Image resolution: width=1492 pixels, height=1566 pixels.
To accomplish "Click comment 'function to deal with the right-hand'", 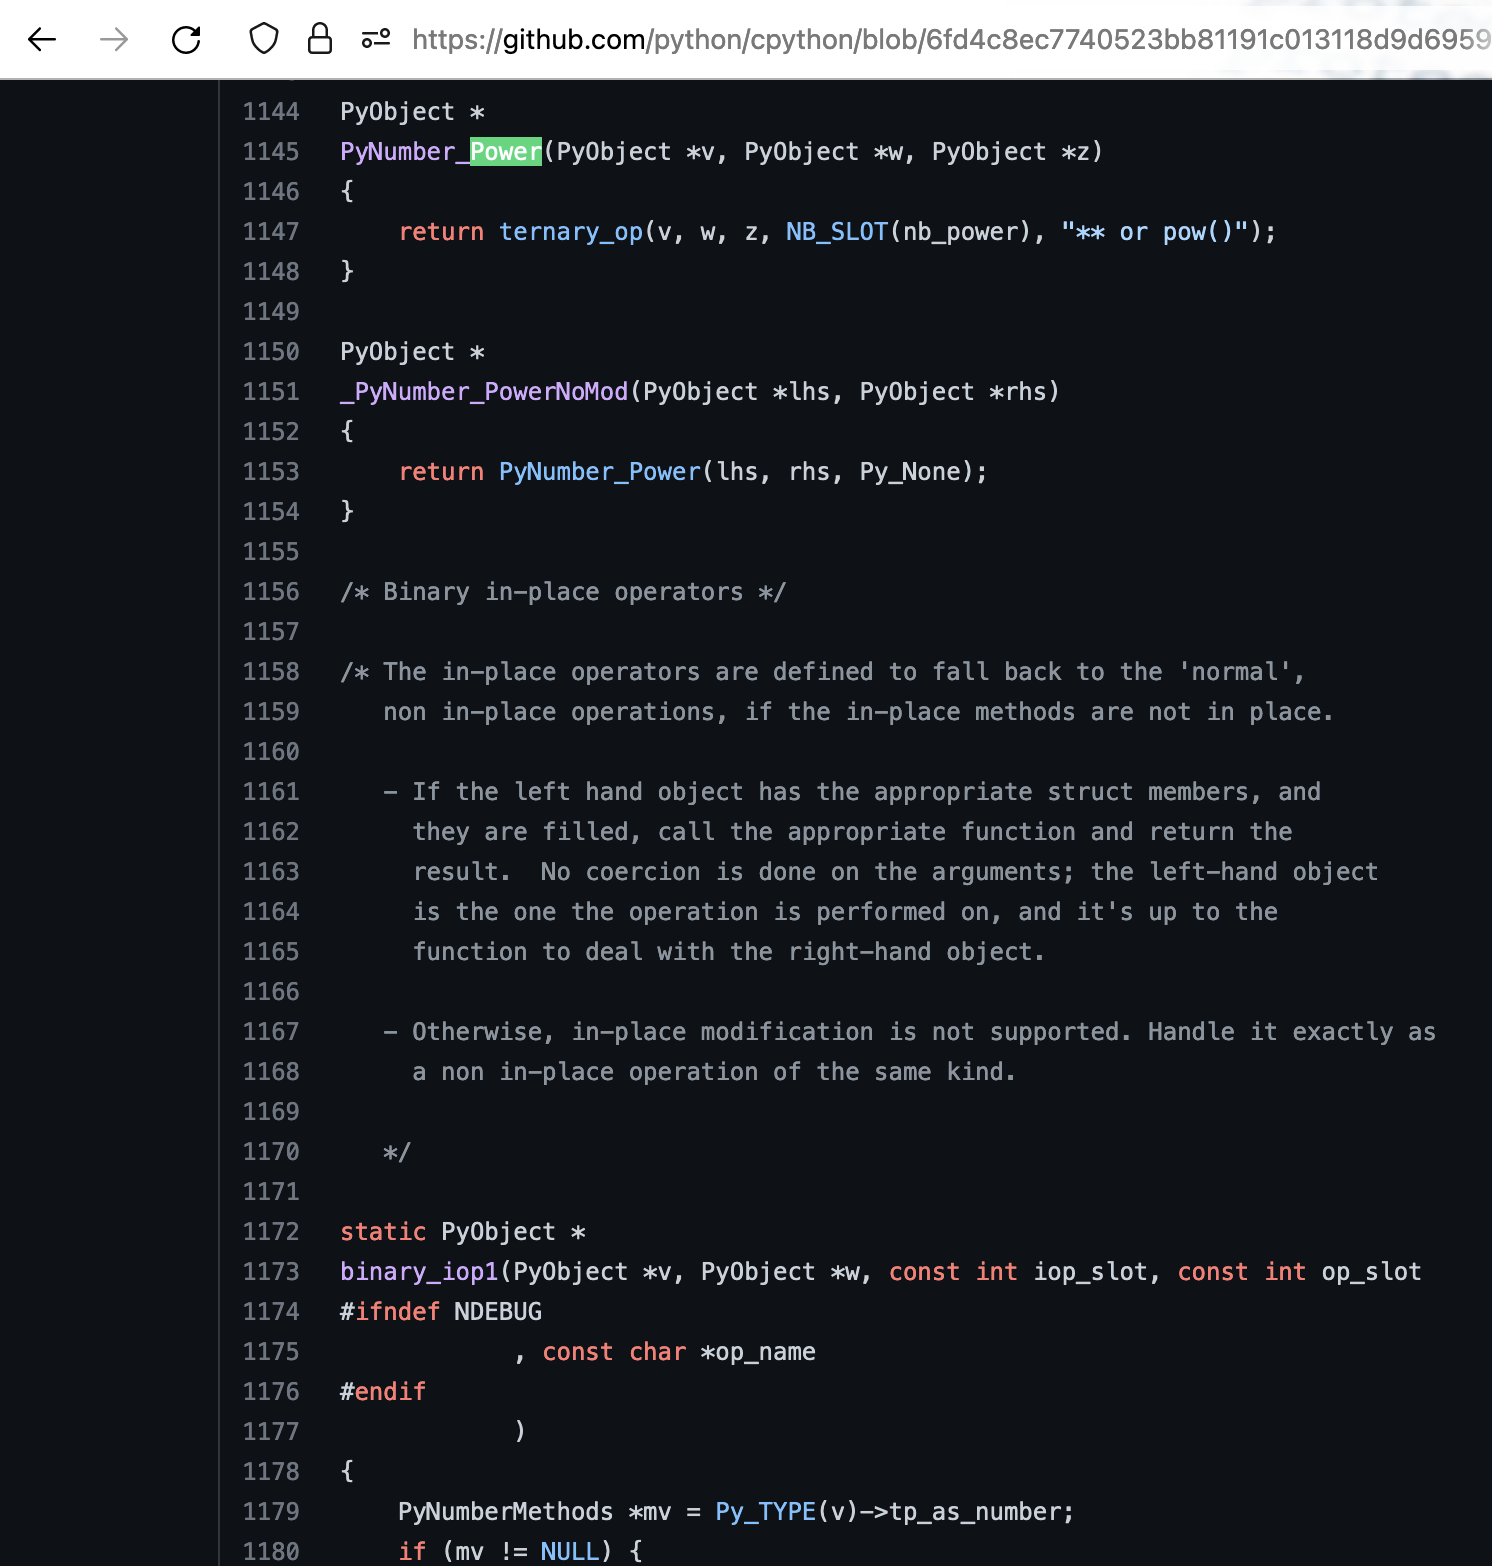I will 672,952.
